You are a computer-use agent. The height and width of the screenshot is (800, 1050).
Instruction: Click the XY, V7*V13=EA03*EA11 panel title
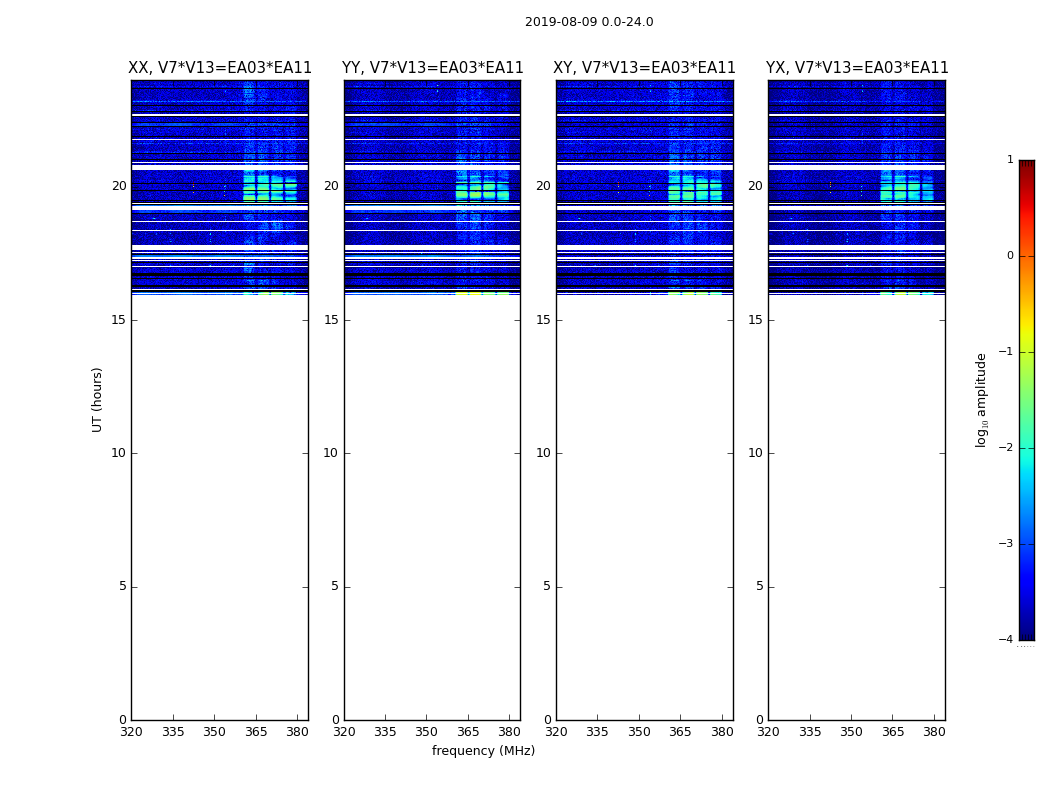[644, 68]
